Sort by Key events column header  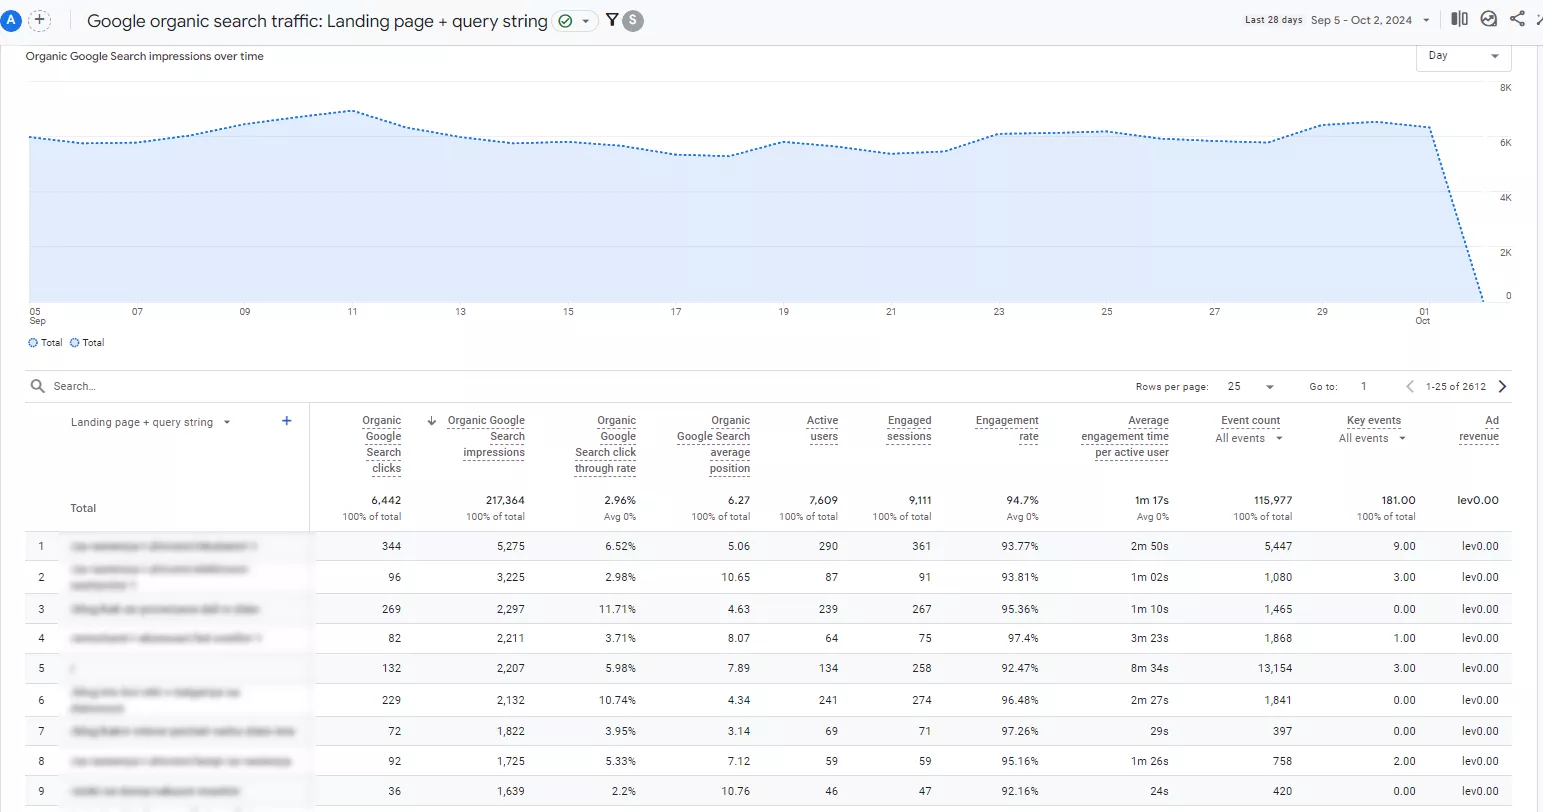(1374, 421)
